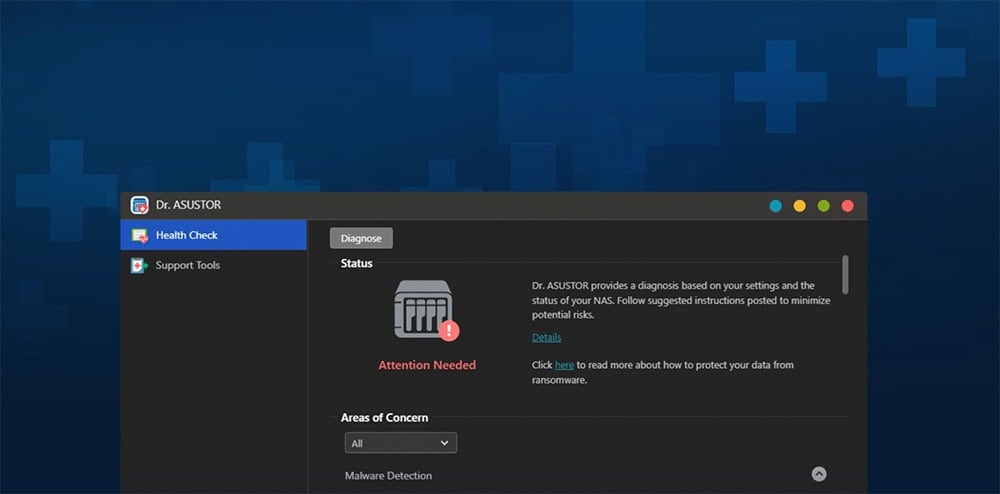Click the Support Tools sidebar icon
Image resolution: width=1000 pixels, height=494 pixels.
[x=139, y=265]
